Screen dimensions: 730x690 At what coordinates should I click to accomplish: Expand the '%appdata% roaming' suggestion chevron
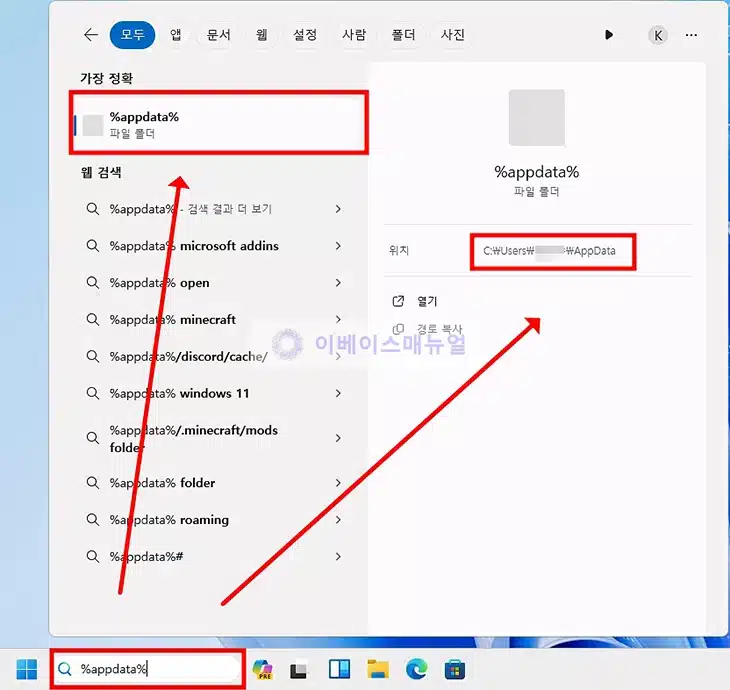pos(338,520)
